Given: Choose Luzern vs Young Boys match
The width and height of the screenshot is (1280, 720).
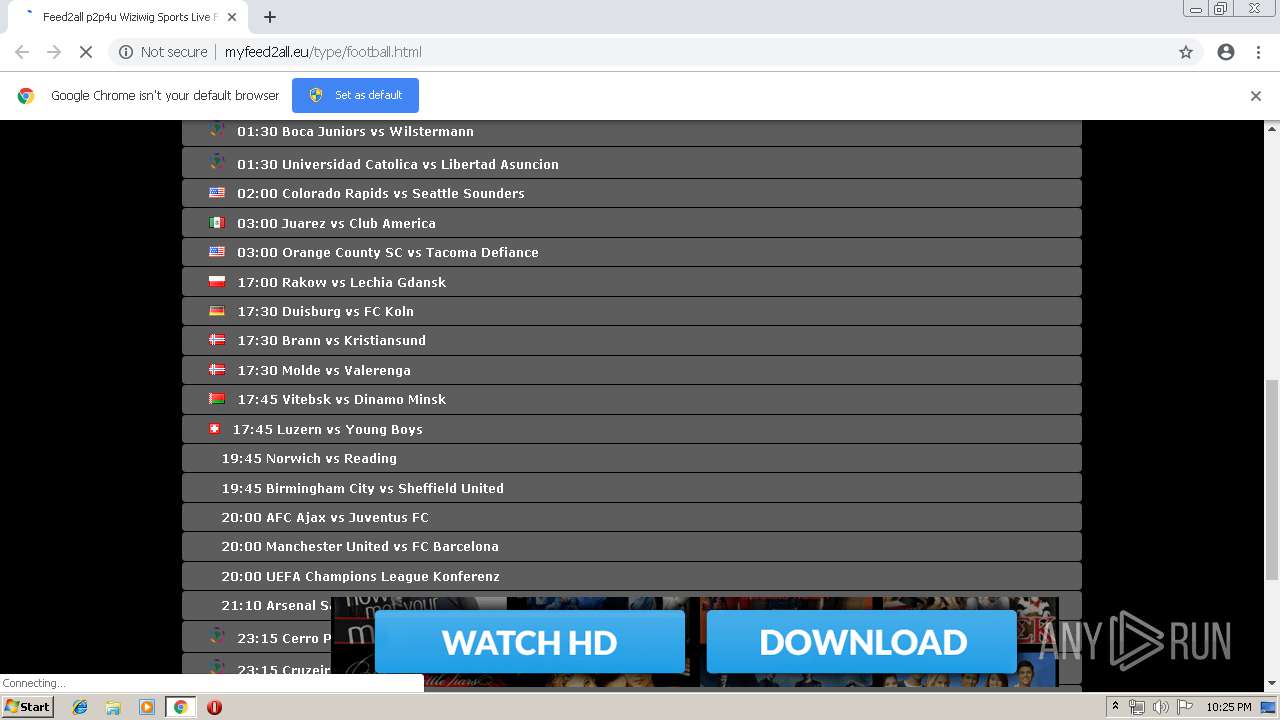Looking at the screenshot, I should (327, 429).
